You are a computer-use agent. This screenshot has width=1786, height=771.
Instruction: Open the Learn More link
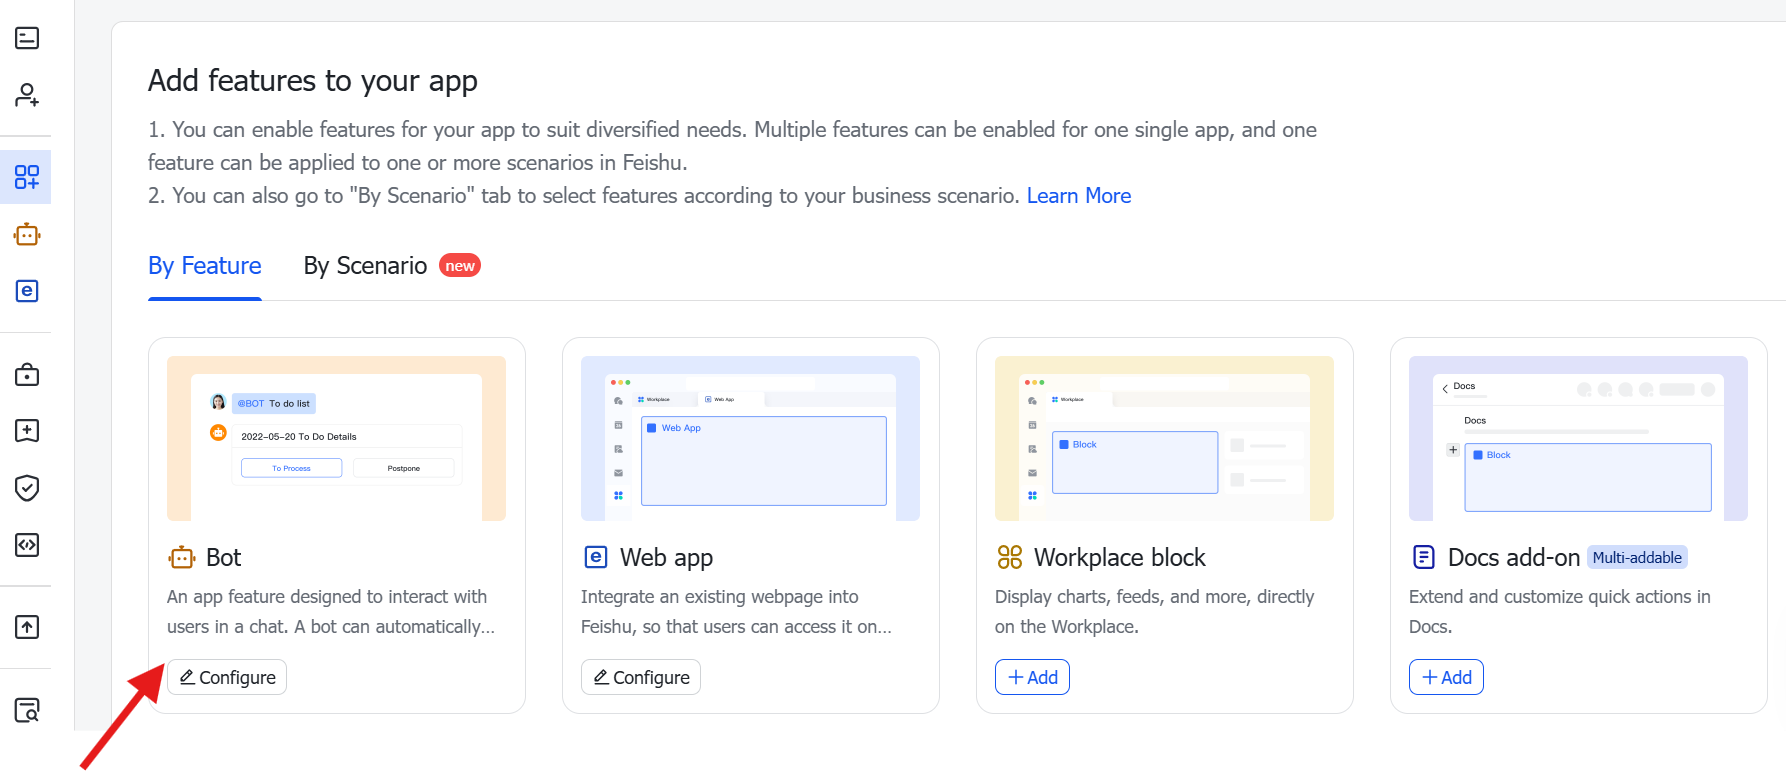1078,196
